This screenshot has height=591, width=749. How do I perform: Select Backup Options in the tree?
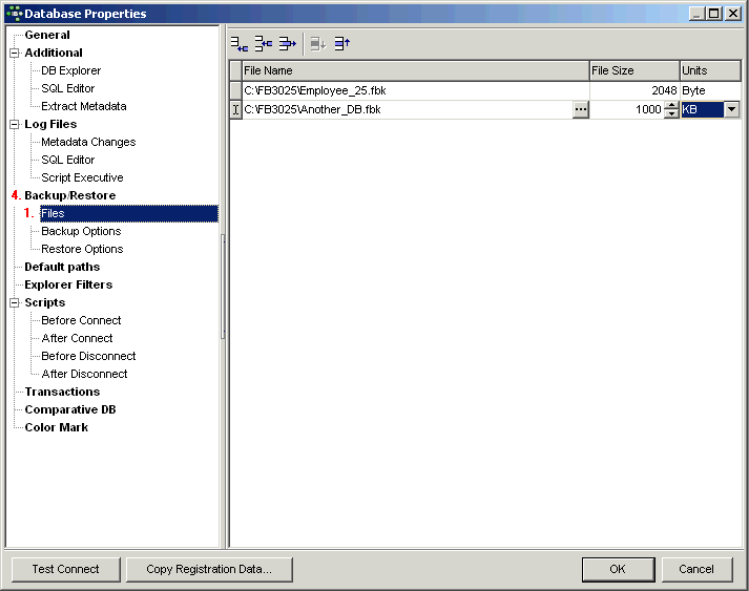pyautogui.click(x=81, y=231)
